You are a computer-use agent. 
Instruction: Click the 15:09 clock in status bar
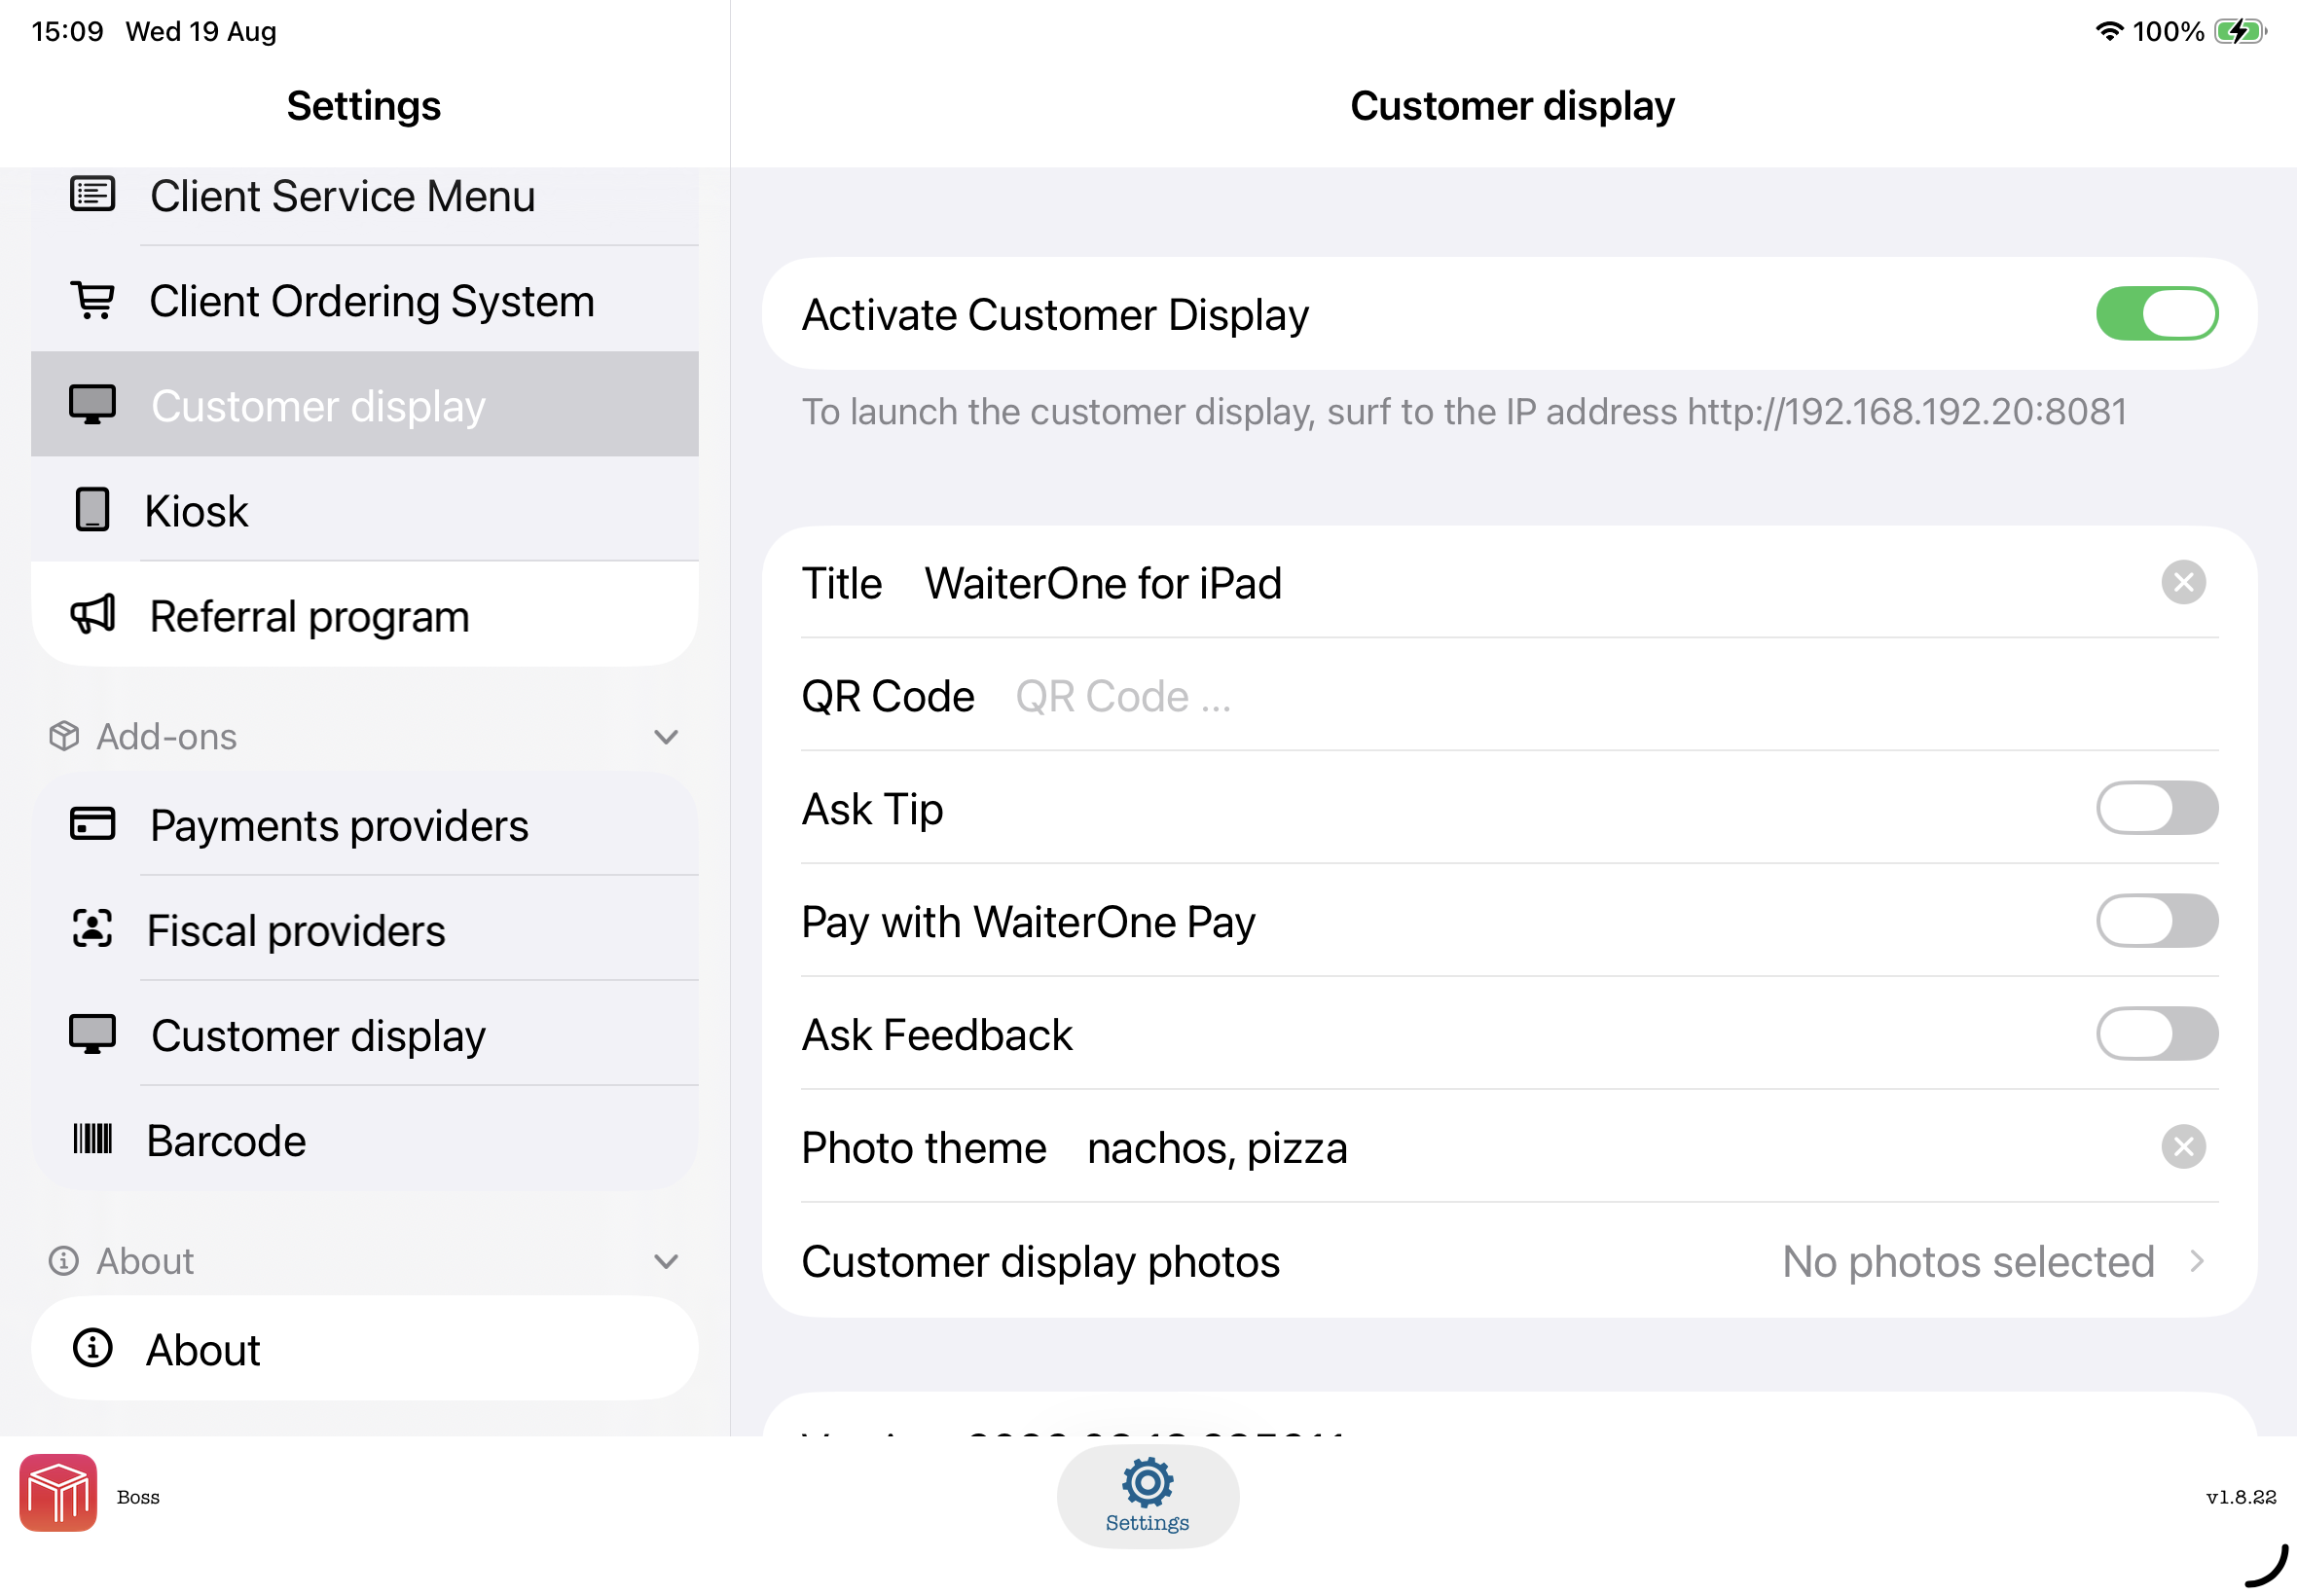point(67,31)
